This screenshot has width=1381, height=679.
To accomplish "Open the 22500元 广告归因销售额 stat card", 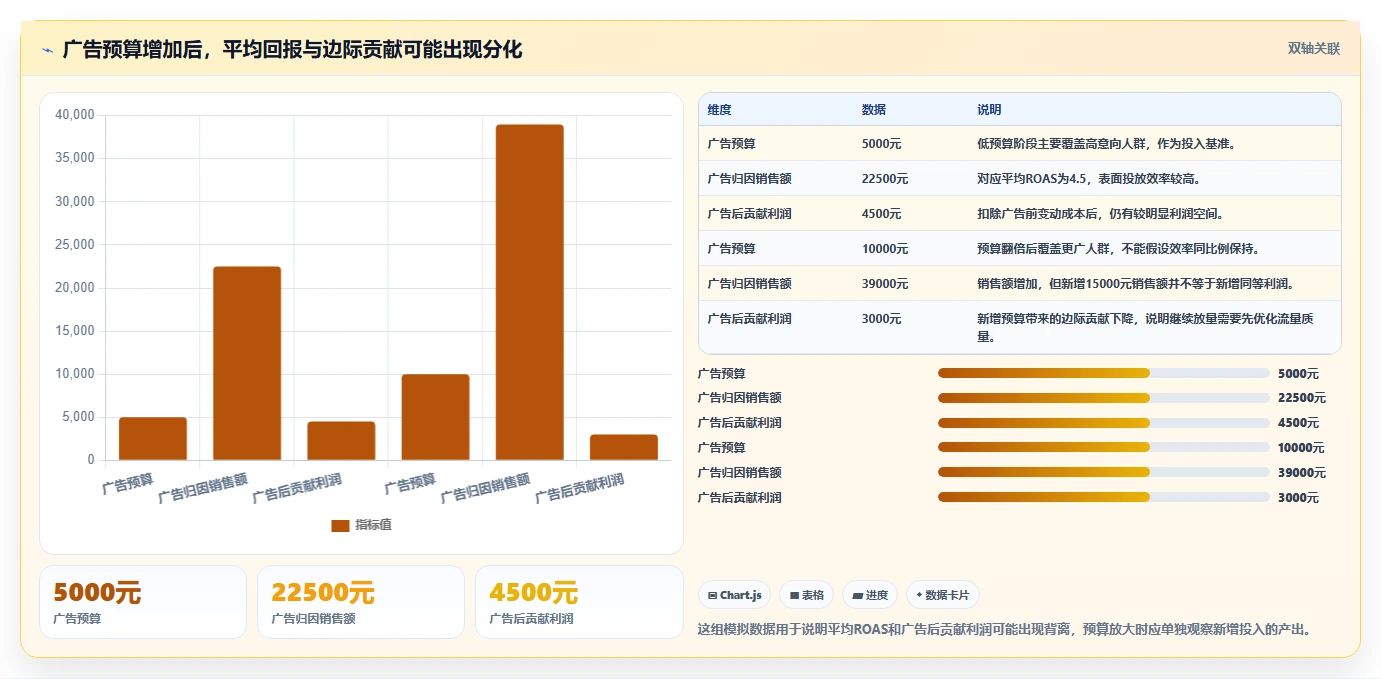I will (x=361, y=602).
